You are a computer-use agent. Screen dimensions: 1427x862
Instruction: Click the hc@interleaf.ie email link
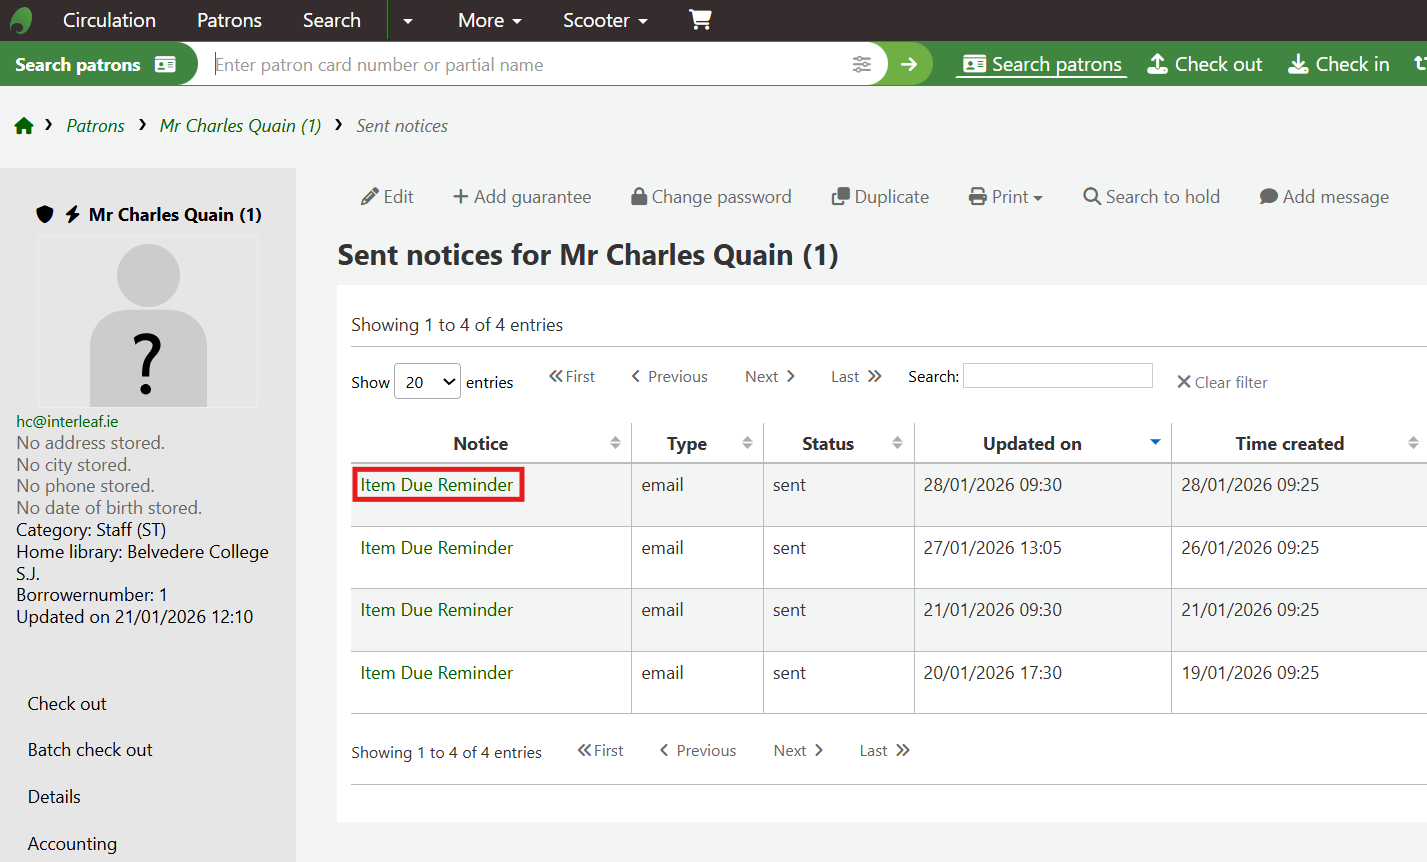coord(67,421)
